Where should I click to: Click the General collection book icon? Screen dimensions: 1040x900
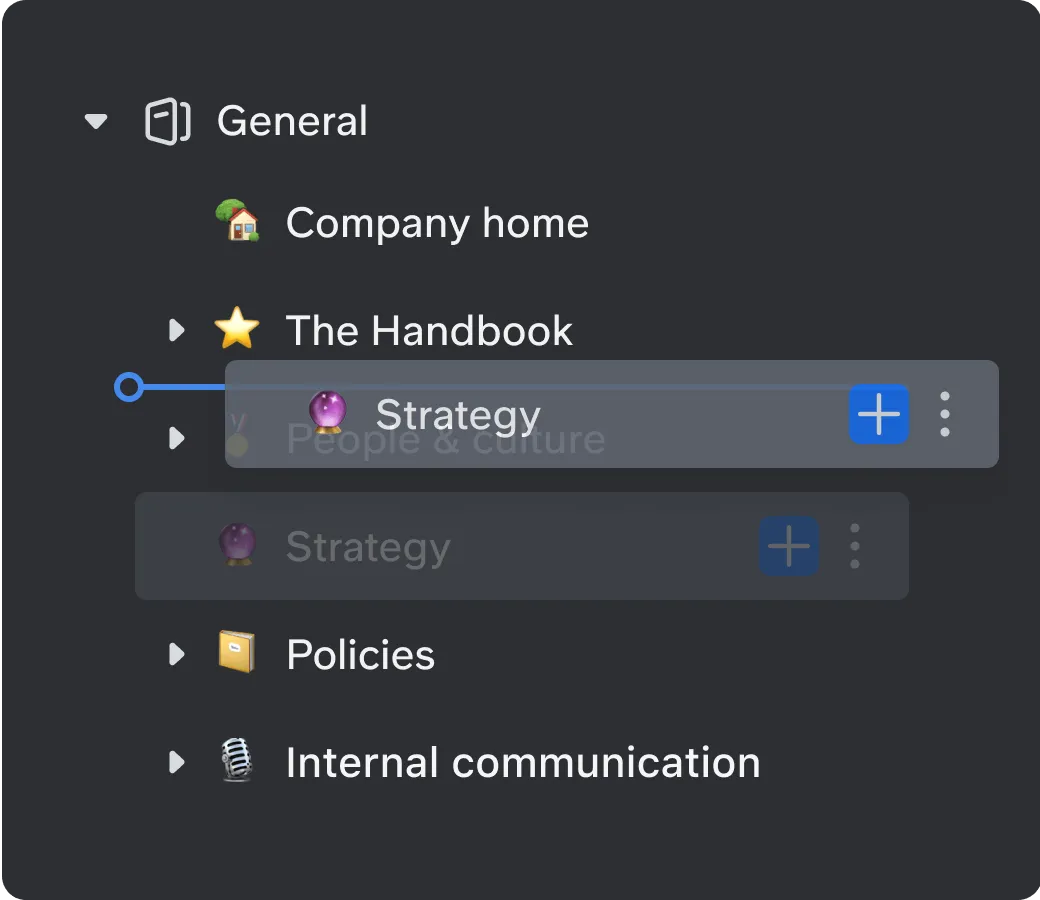point(168,121)
